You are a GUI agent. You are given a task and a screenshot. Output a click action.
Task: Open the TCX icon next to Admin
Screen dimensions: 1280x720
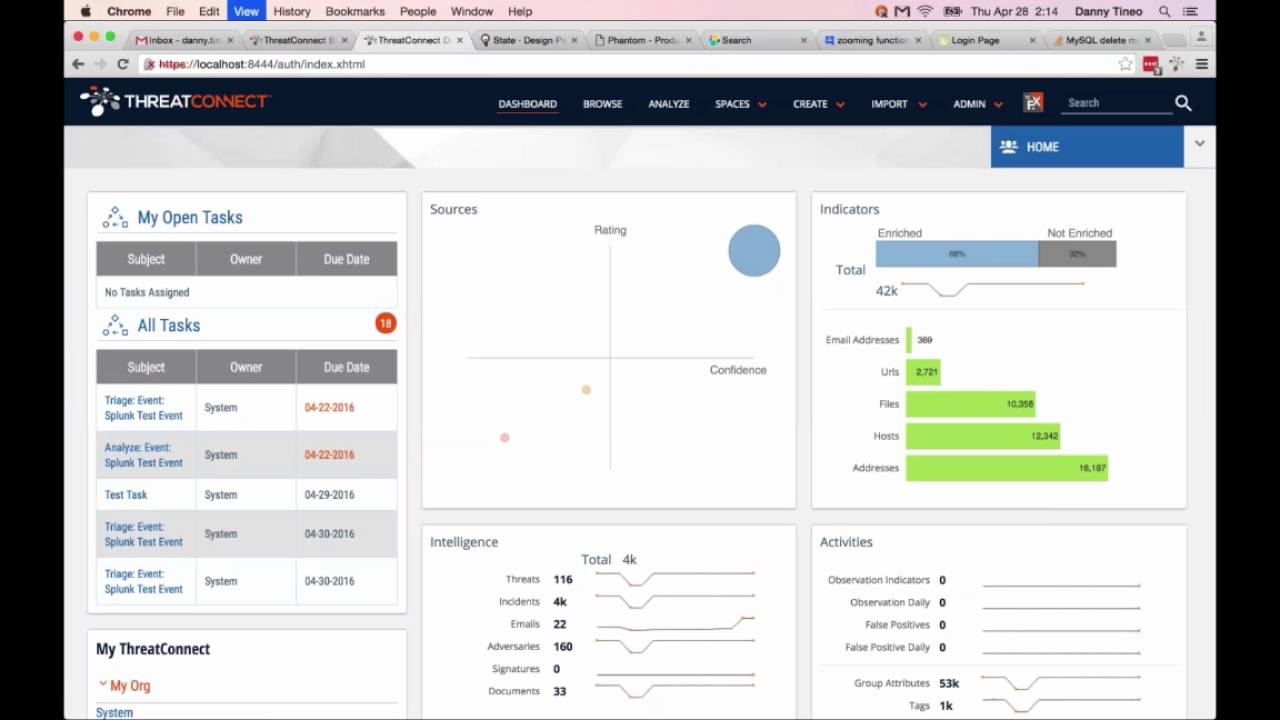[x=1033, y=102]
